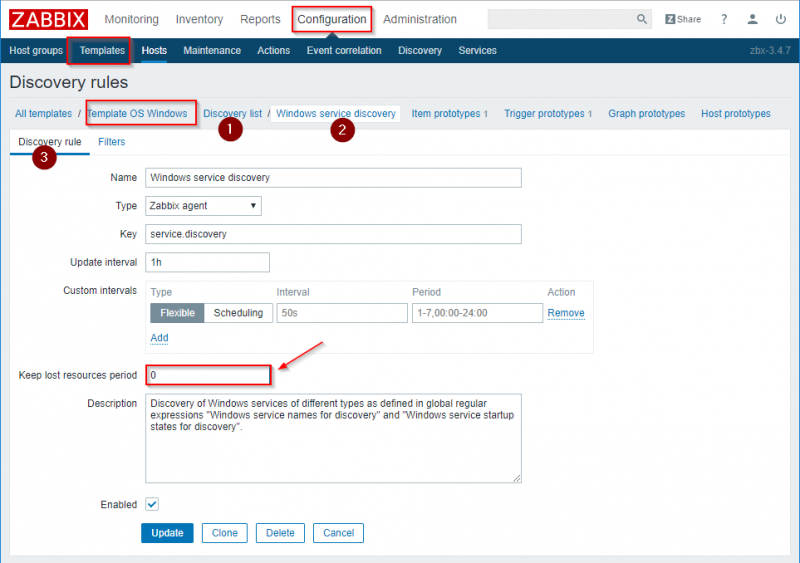The height and width of the screenshot is (563, 800).
Task: Click the Cancel button
Action: pos(338,533)
